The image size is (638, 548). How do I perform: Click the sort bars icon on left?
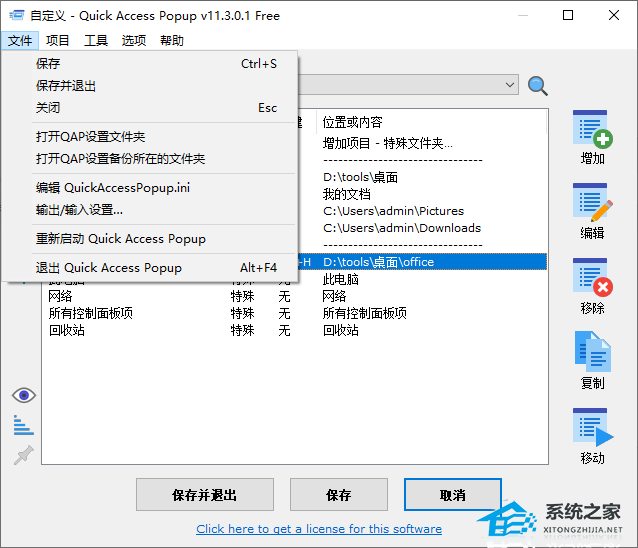coord(23,425)
